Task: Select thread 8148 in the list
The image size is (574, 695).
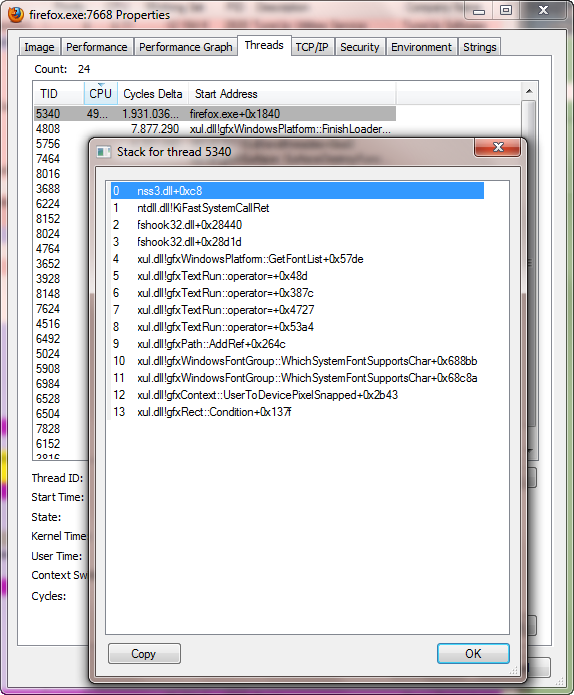Action: pos(48,294)
